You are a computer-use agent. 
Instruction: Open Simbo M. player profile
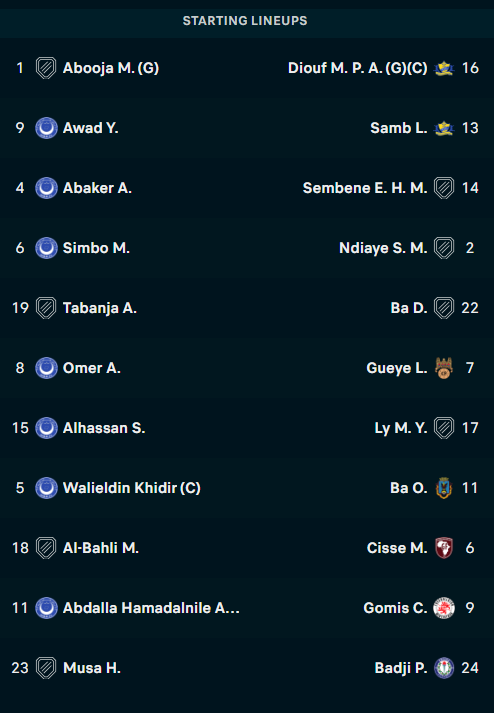pyautogui.click(x=96, y=248)
